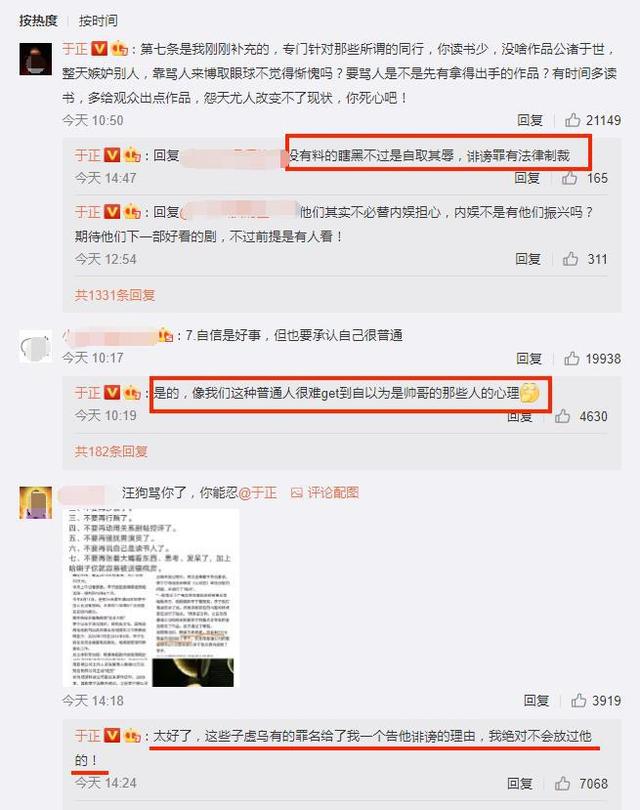Open the attached comment image thumbnail
The width and height of the screenshot is (640, 810).
click(151, 598)
